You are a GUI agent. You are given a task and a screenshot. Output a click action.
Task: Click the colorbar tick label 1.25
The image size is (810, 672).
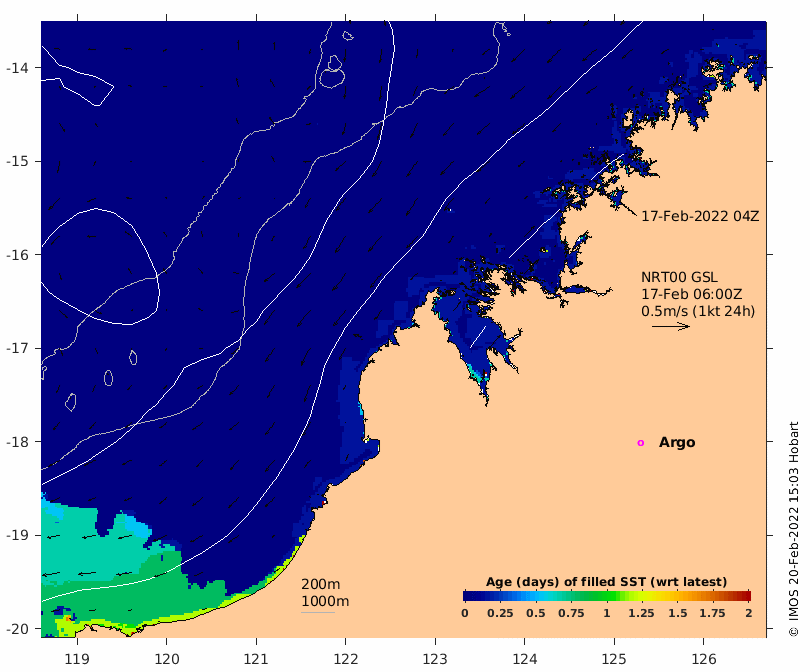[x=642, y=613]
